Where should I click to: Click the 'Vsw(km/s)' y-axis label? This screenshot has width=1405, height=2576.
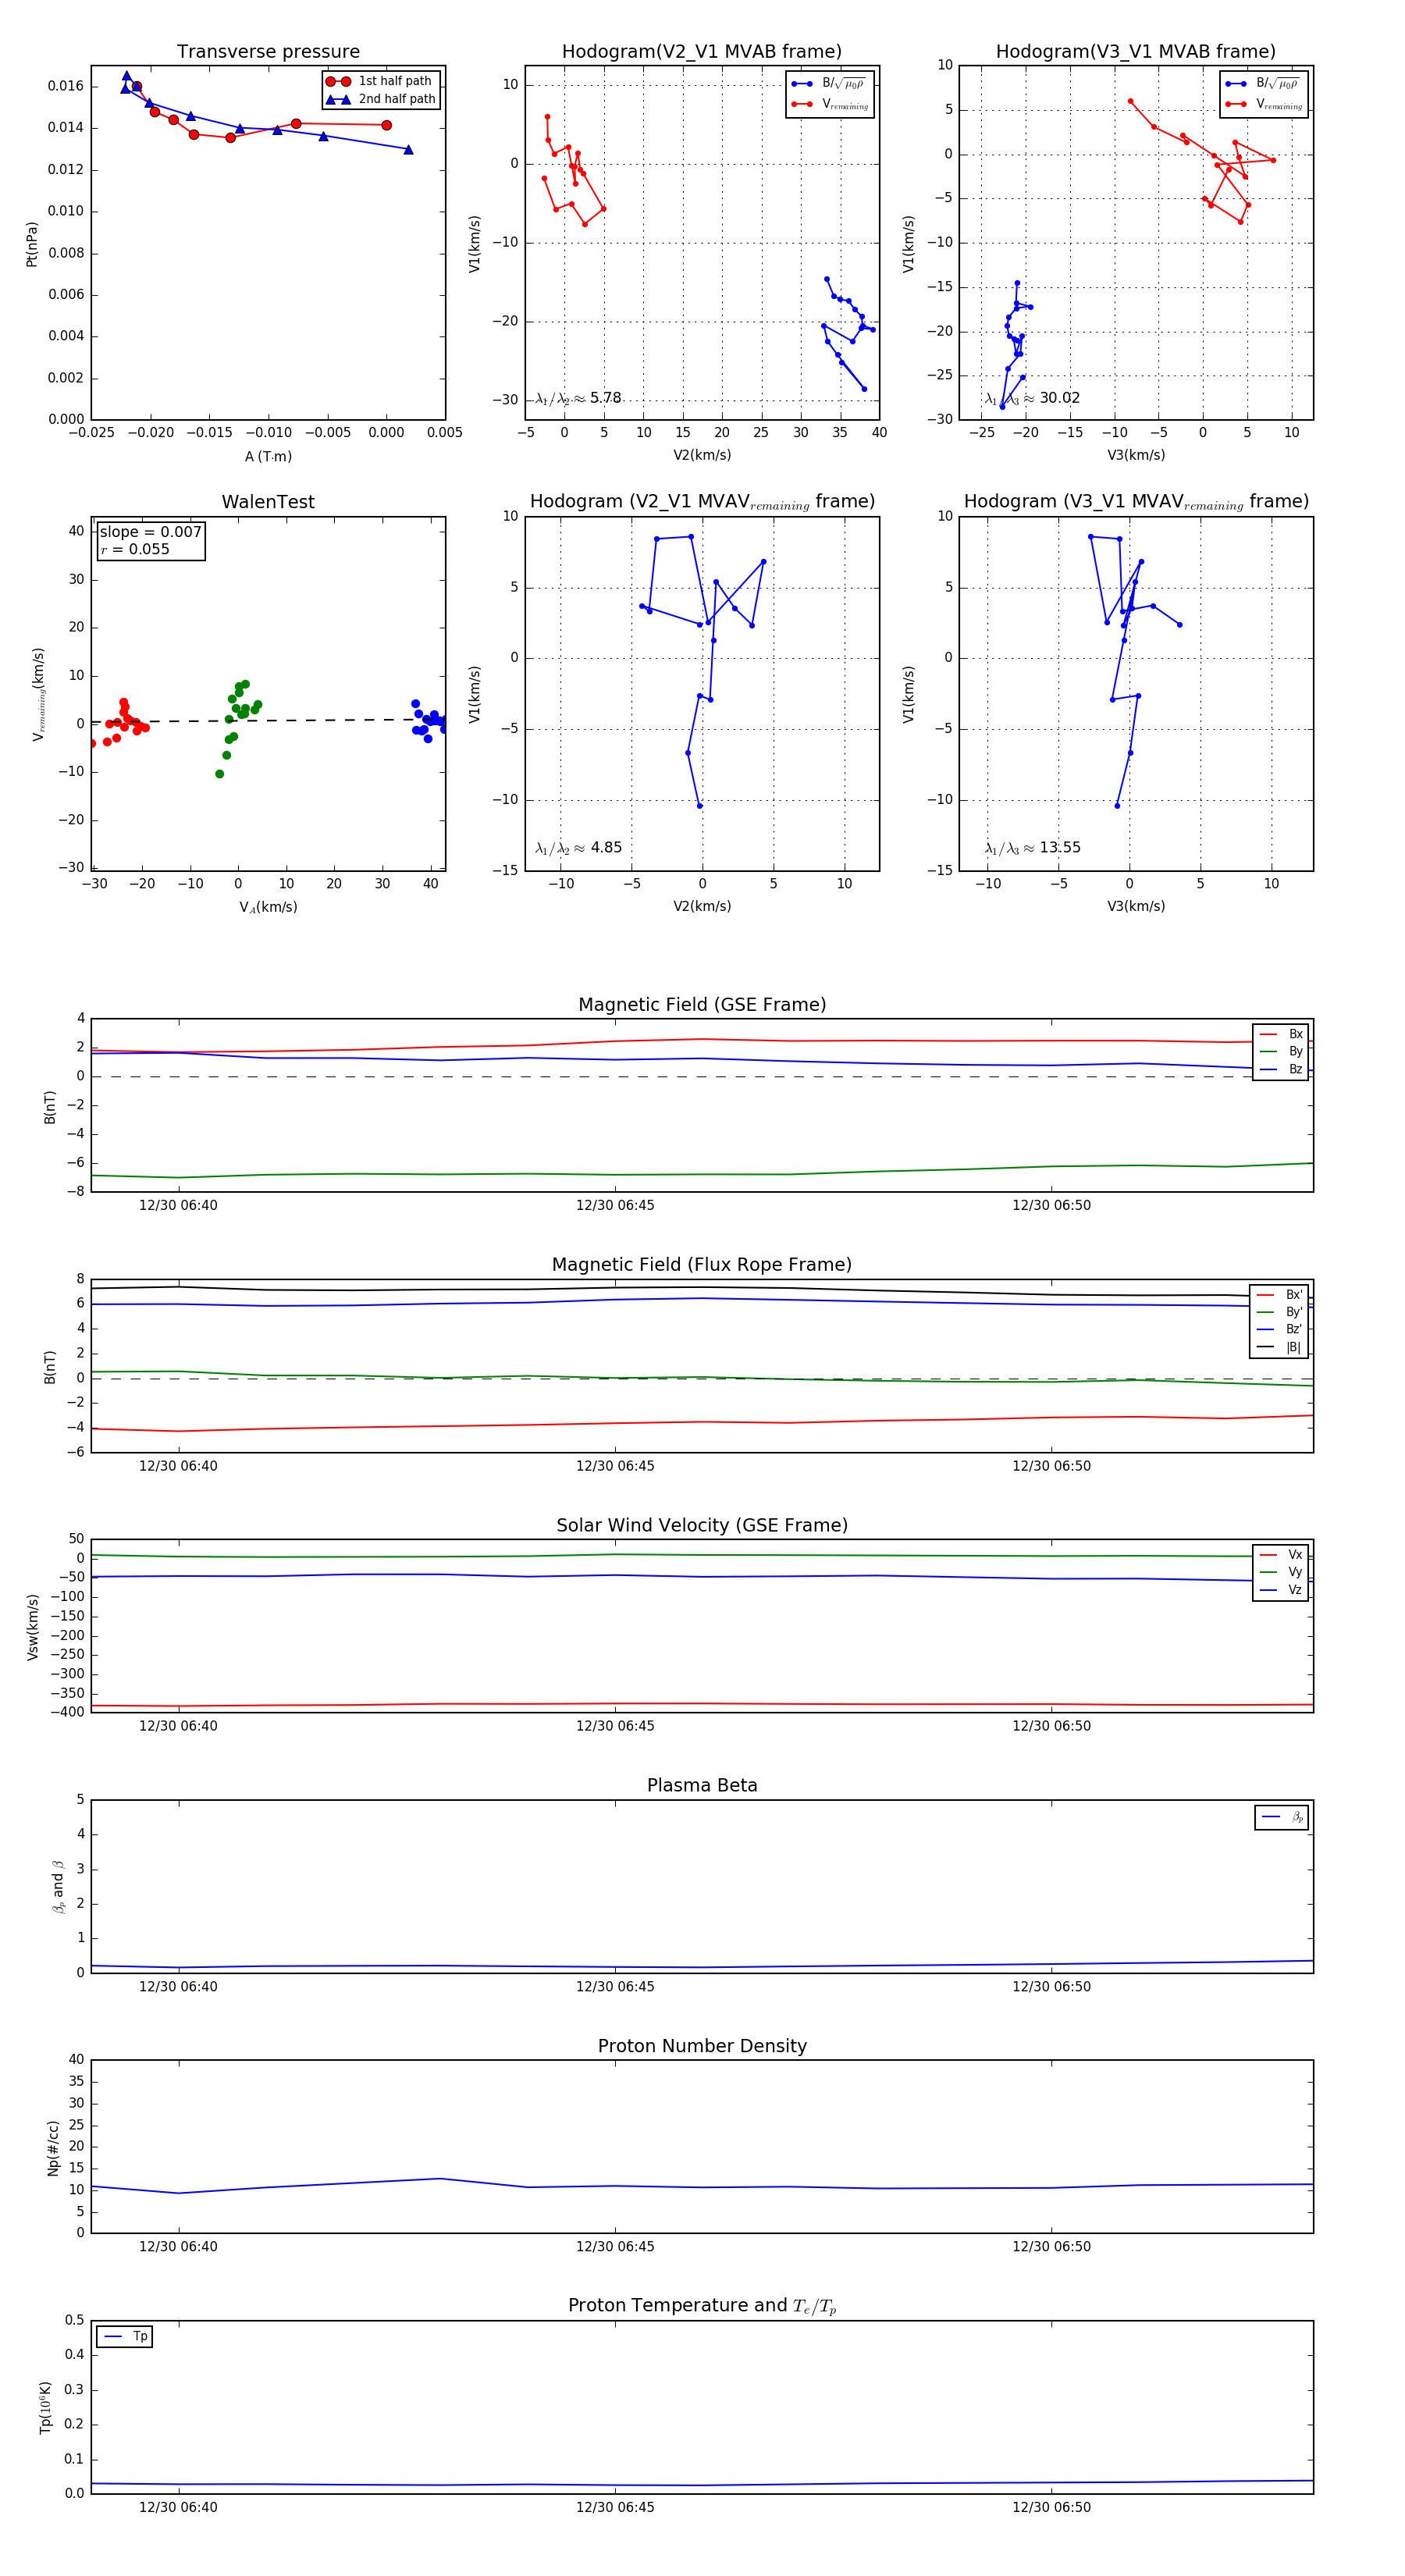33,1627
